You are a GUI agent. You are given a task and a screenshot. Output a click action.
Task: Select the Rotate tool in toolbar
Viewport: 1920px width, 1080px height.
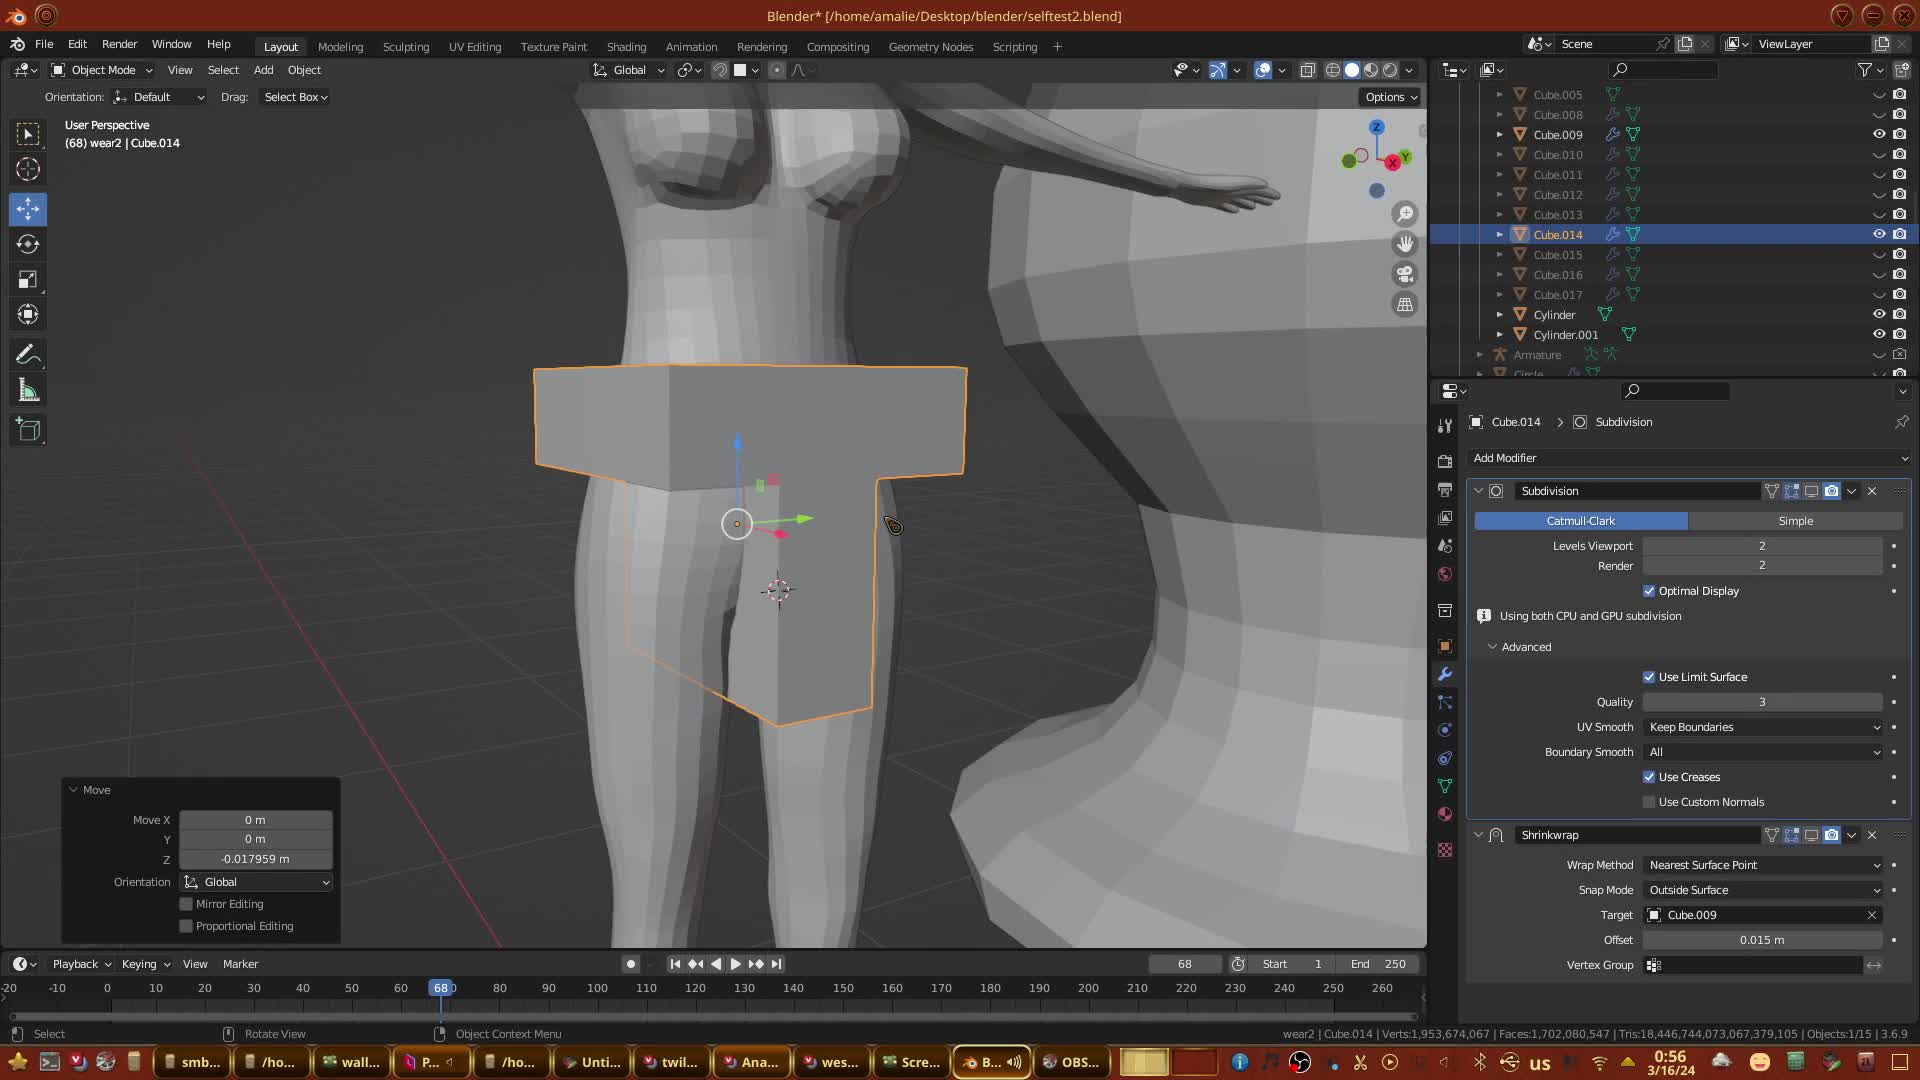(28, 244)
